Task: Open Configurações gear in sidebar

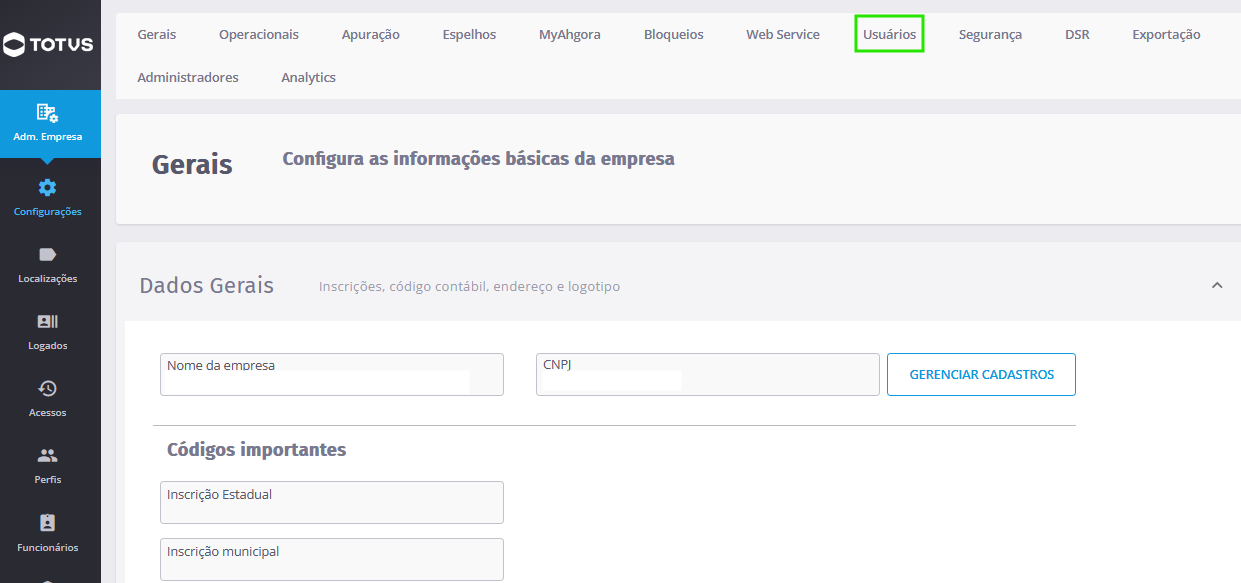Action: 48,197
